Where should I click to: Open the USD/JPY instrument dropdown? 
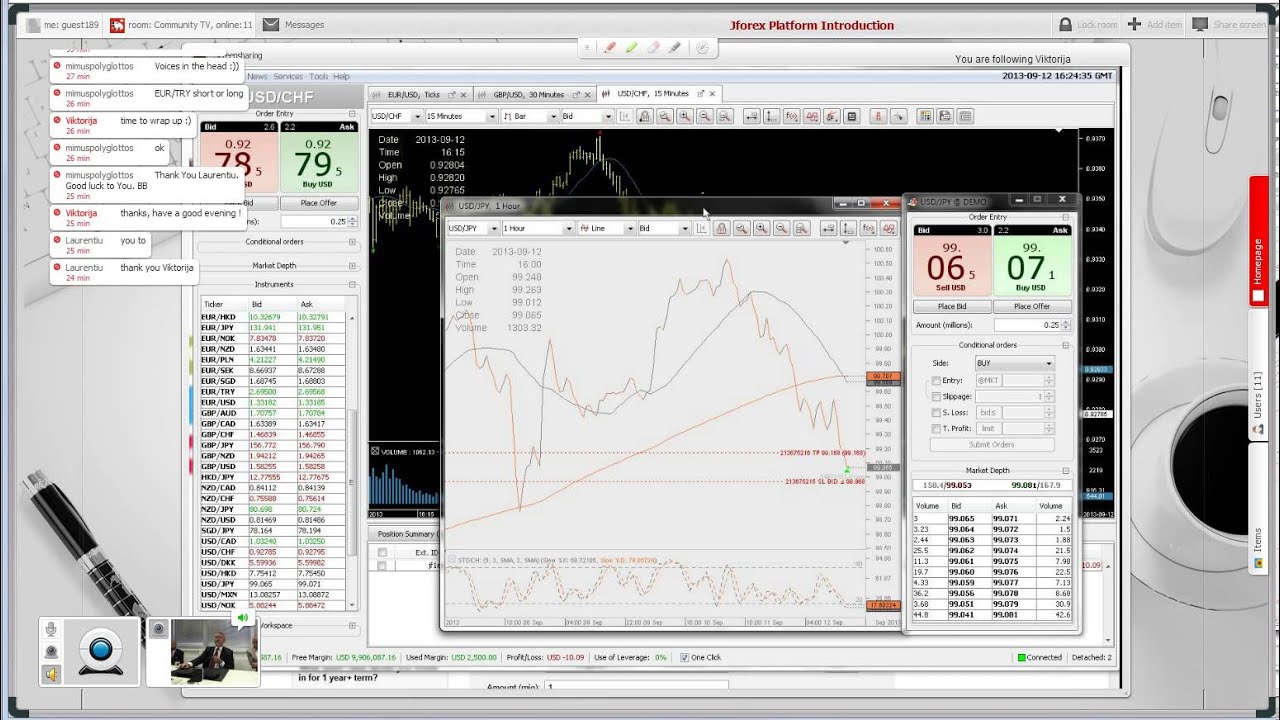(x=472, y=228)
